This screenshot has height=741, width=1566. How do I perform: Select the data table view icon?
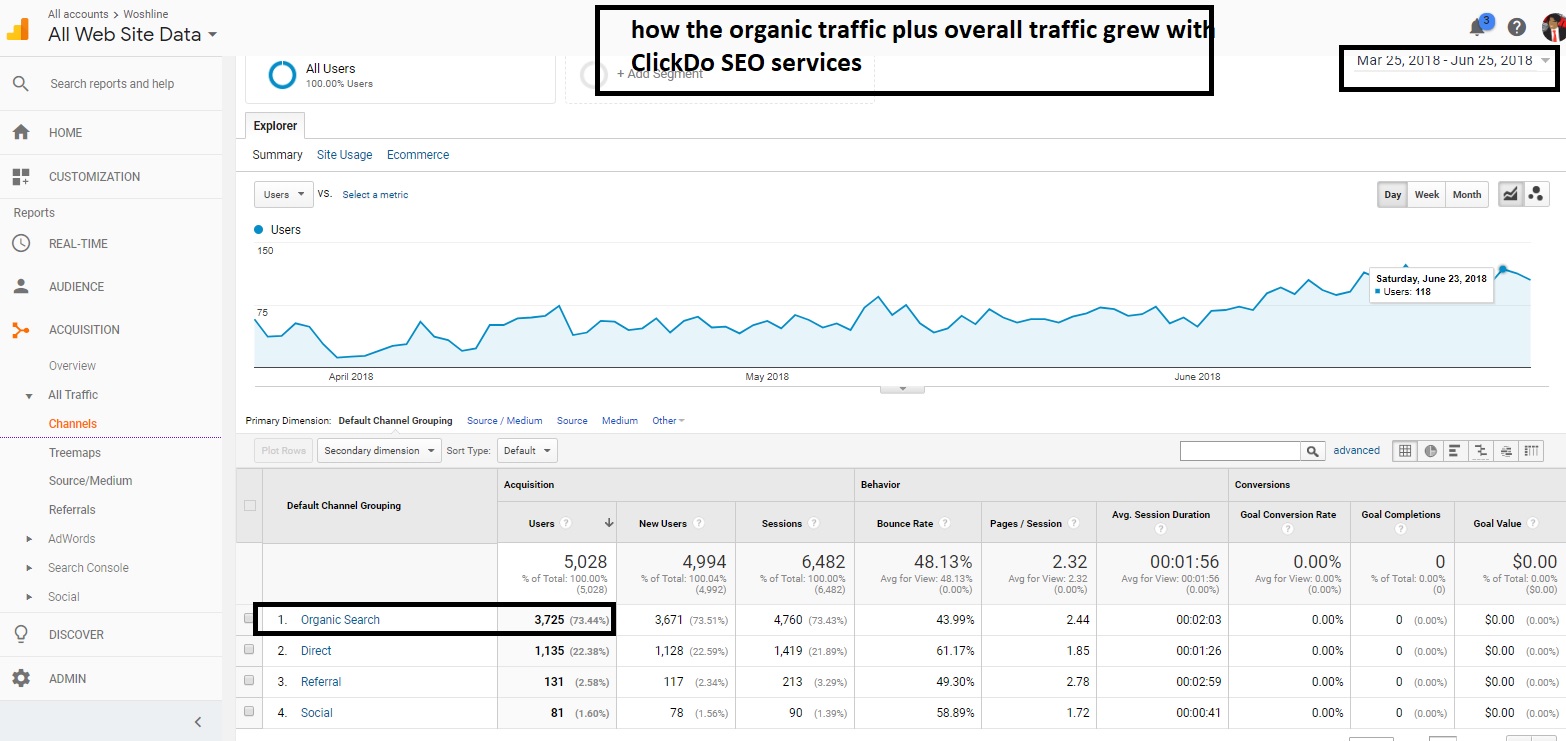1405,451
